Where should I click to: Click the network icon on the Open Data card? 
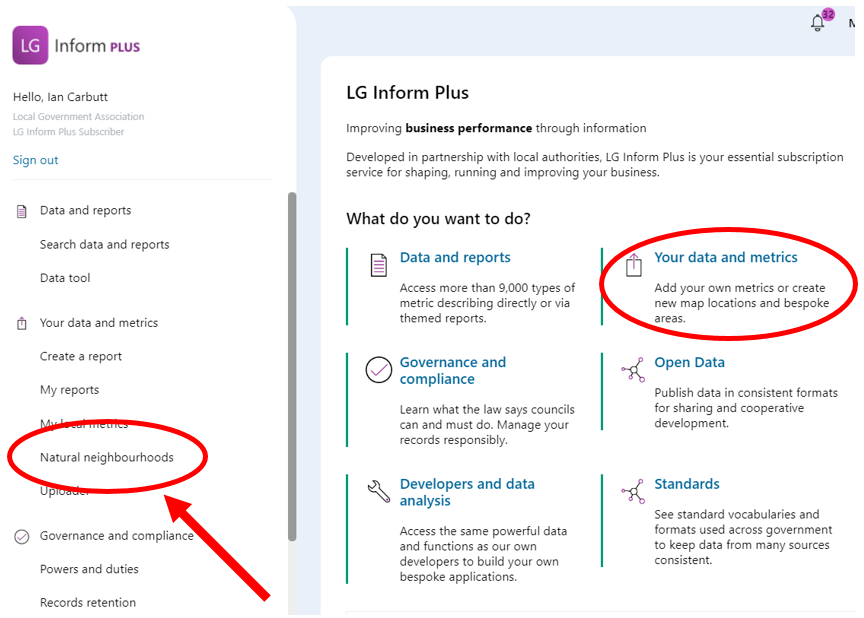click(x=633, y=370)
